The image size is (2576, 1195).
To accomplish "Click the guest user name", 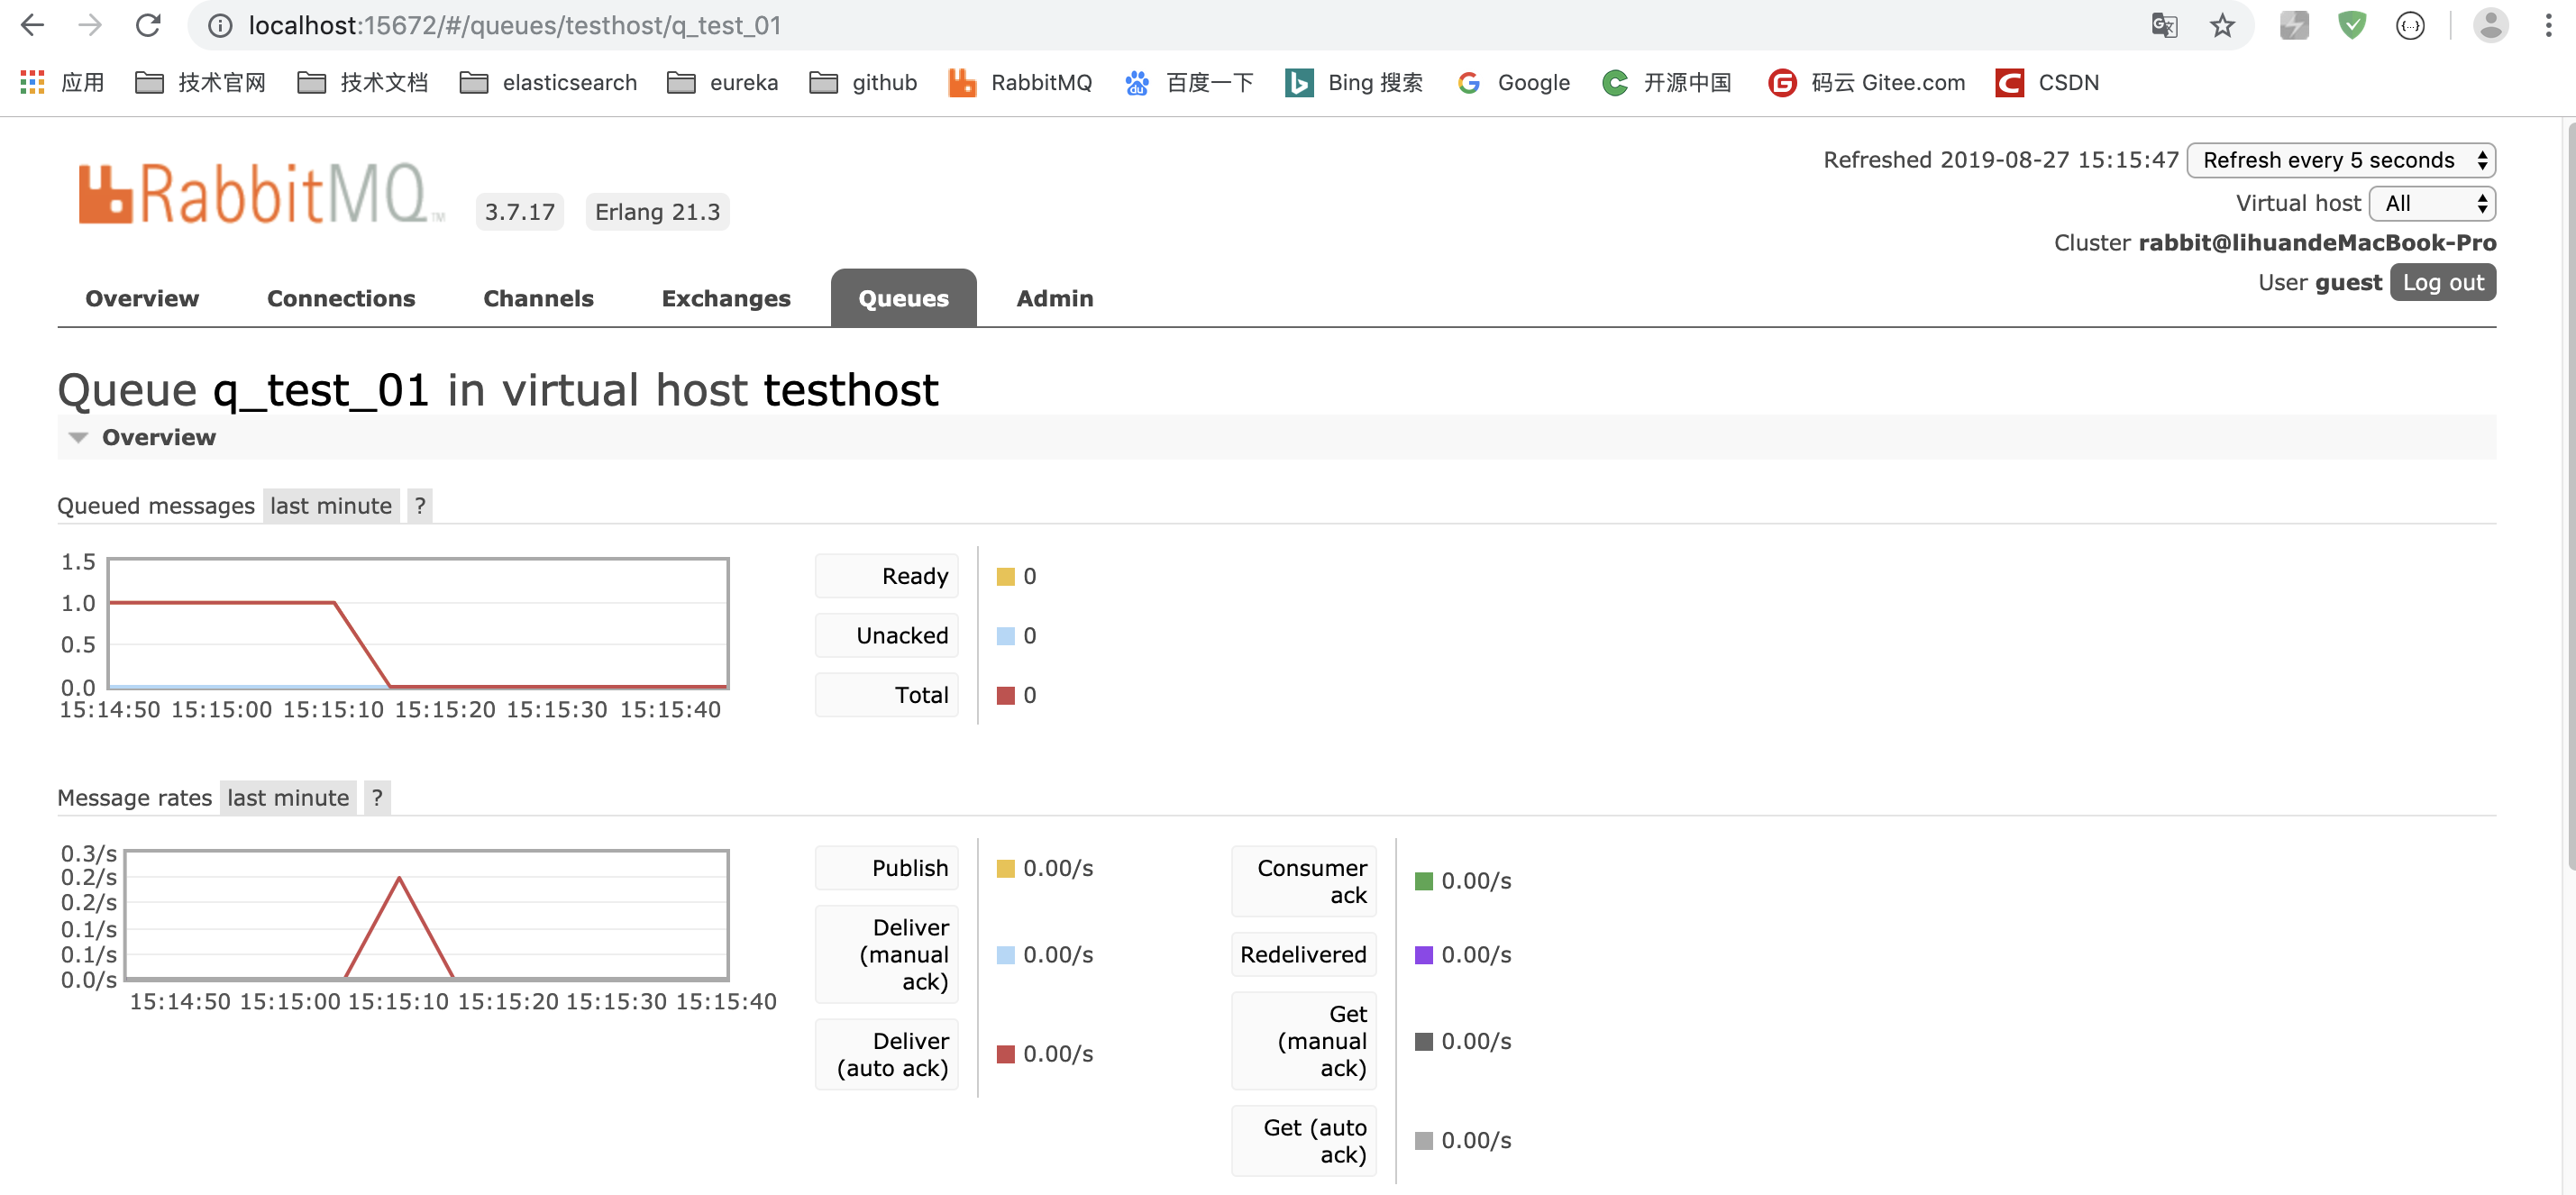I will (x=2348, y=283).
